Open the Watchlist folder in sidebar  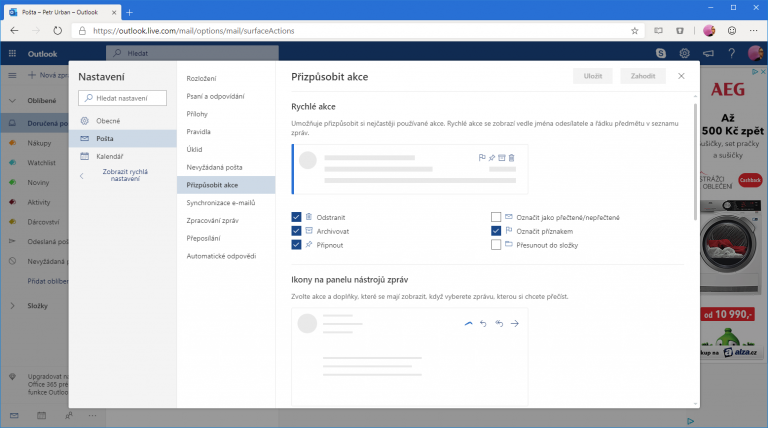[x=41, y=163]
